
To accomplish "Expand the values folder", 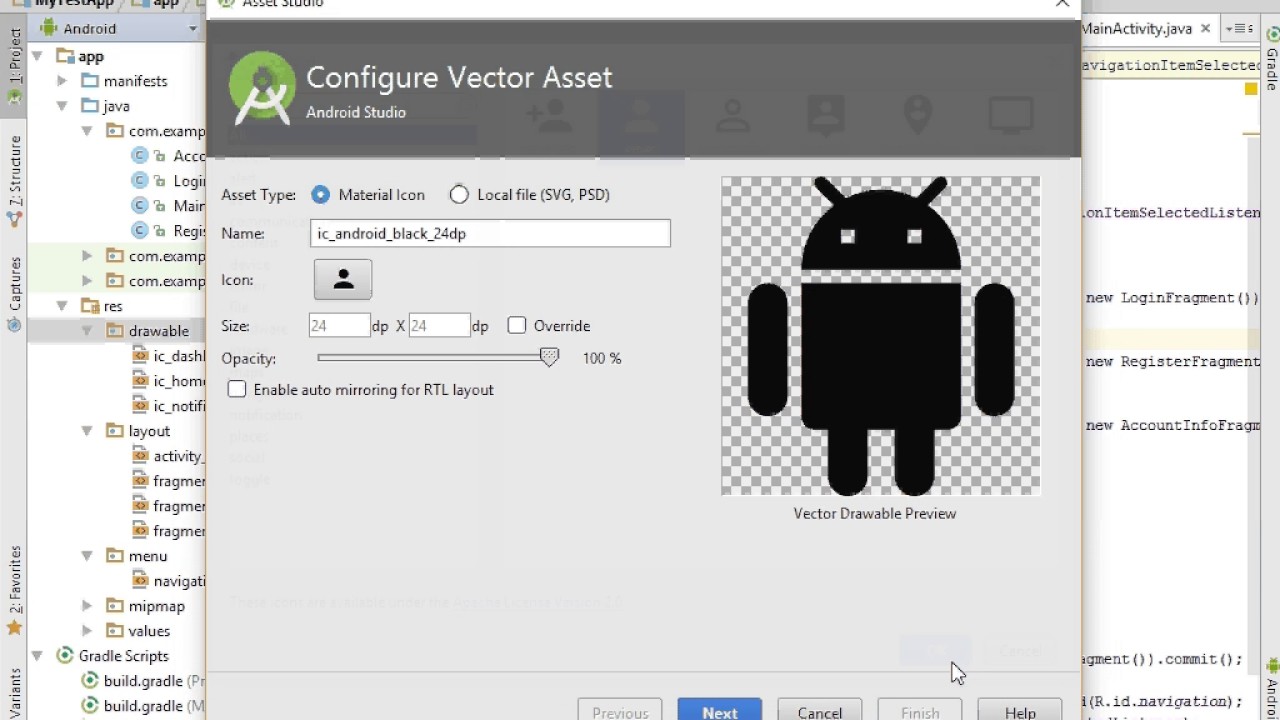I will (x=87, y=630).
